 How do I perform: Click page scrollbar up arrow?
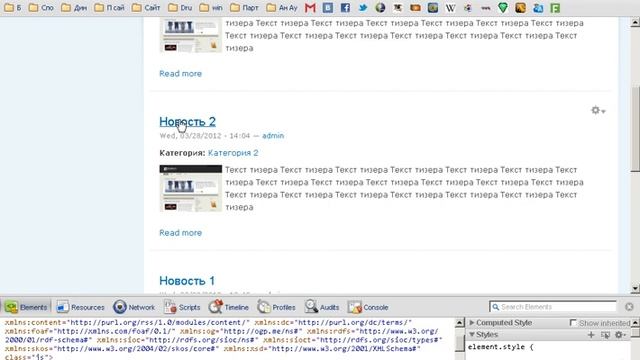pyautogui.click(x=635, y=22)
